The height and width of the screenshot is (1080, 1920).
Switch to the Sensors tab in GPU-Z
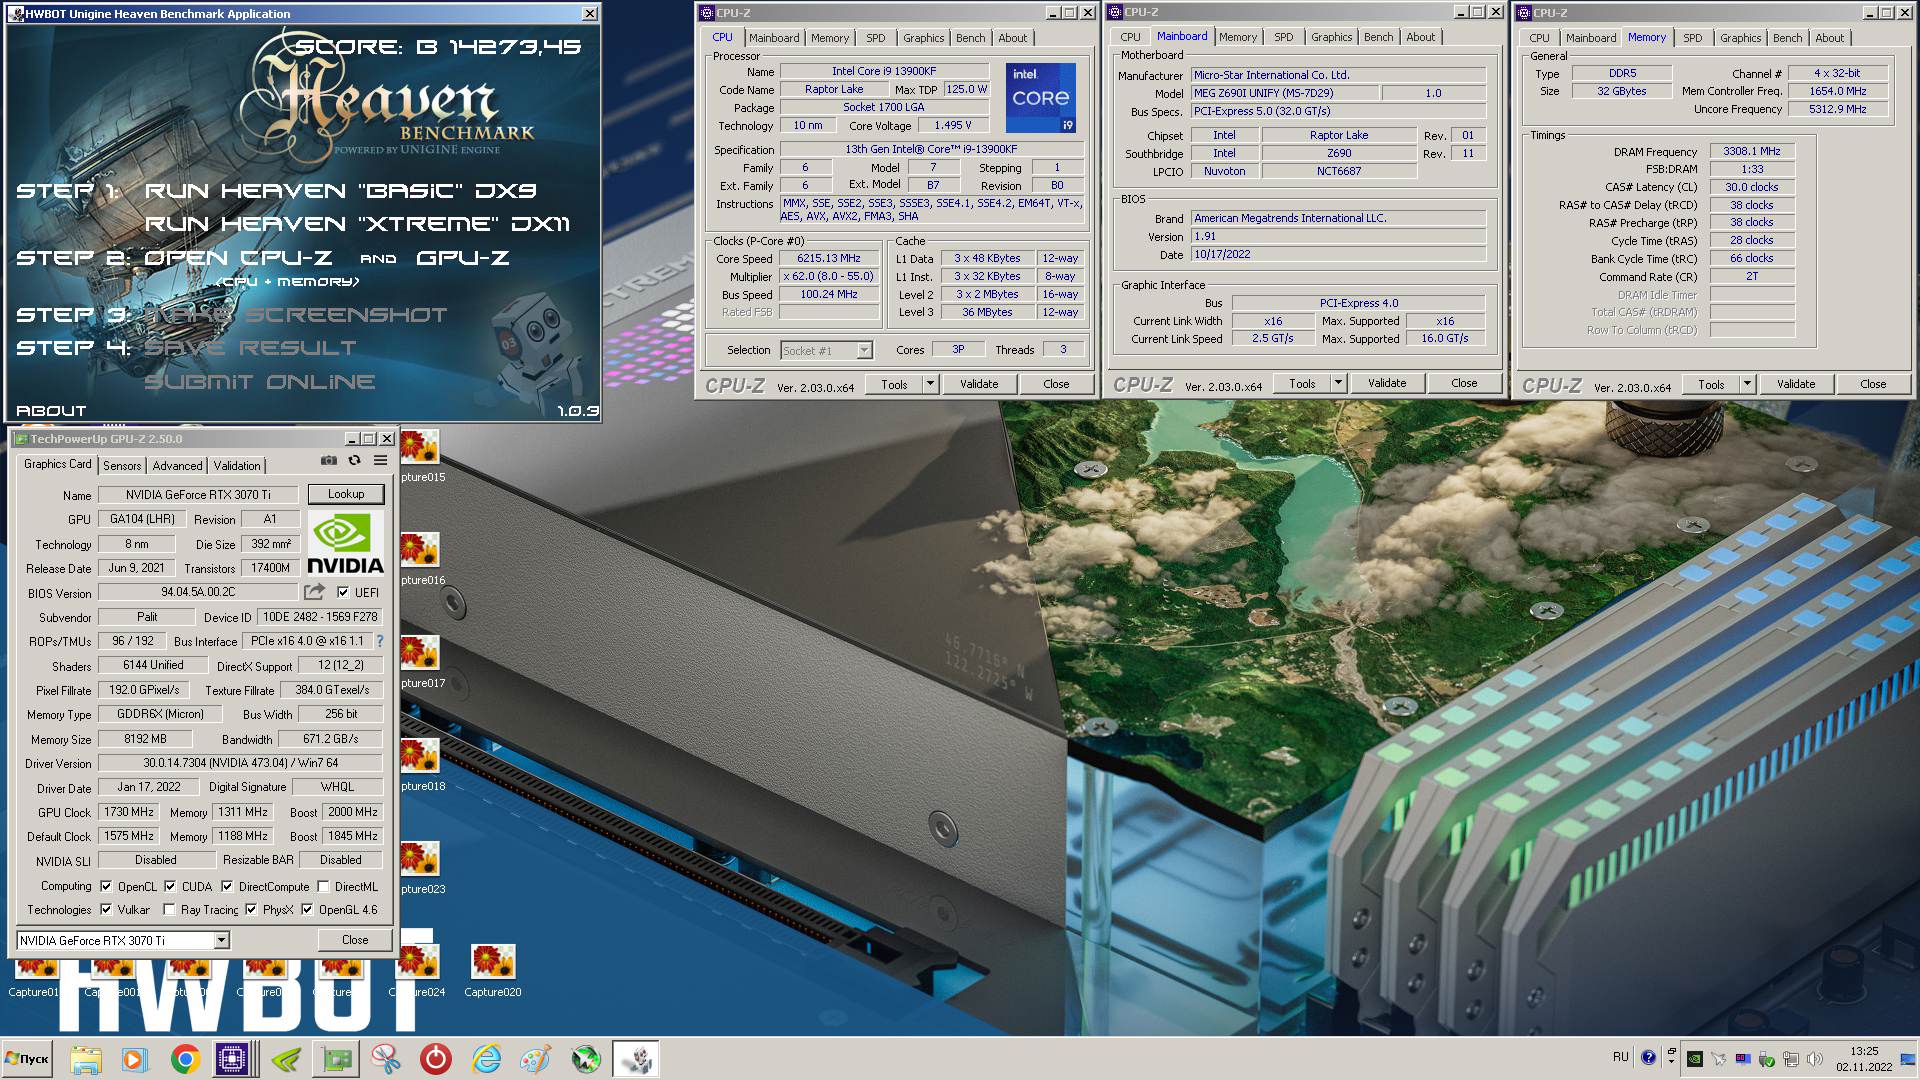coord(122,465)
